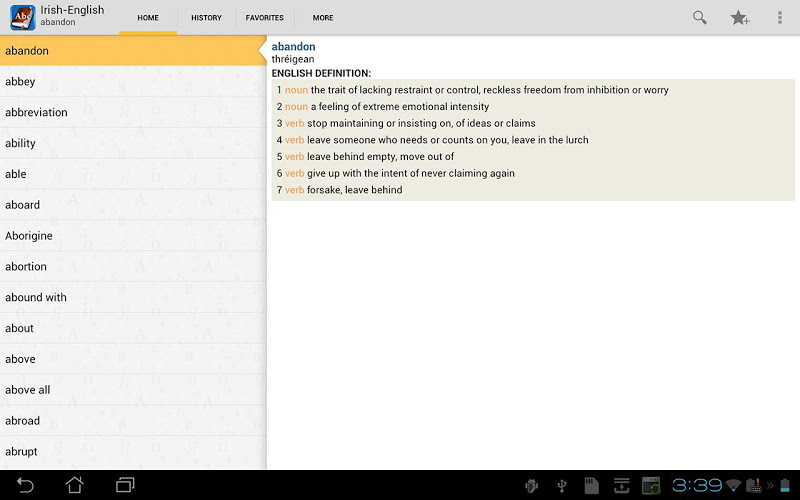Tap definition 1 about lacking restraint
The width and height of the screenshot is (800, 500).
tap(472, 90)
